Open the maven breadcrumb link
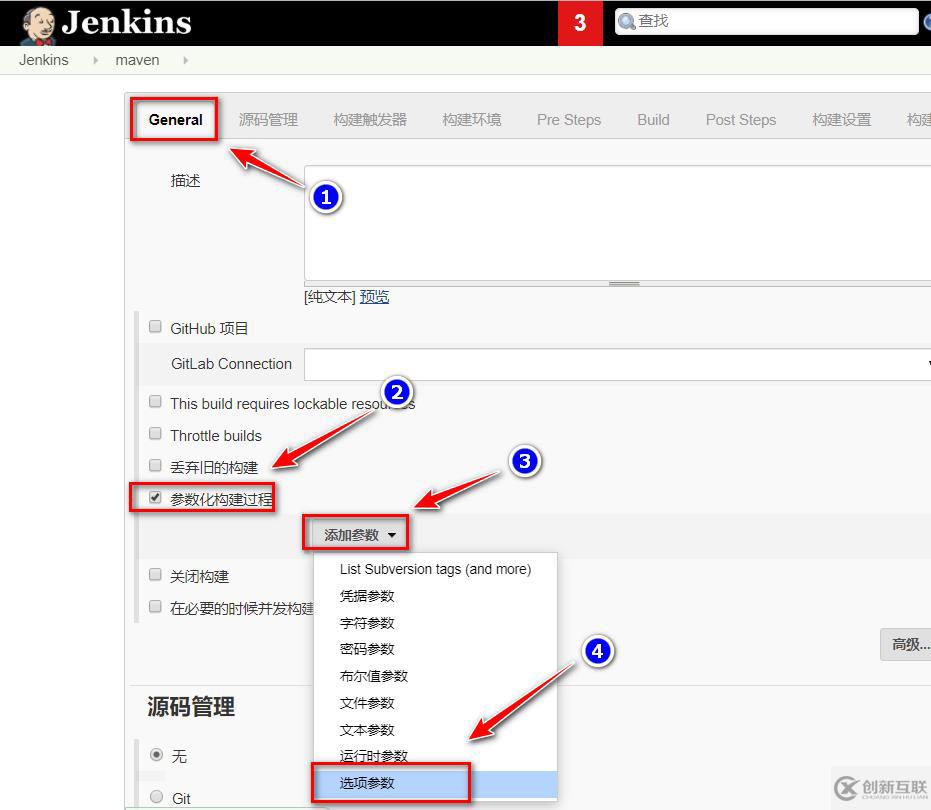This screenshot has height=810, width=931. point(137,60)
